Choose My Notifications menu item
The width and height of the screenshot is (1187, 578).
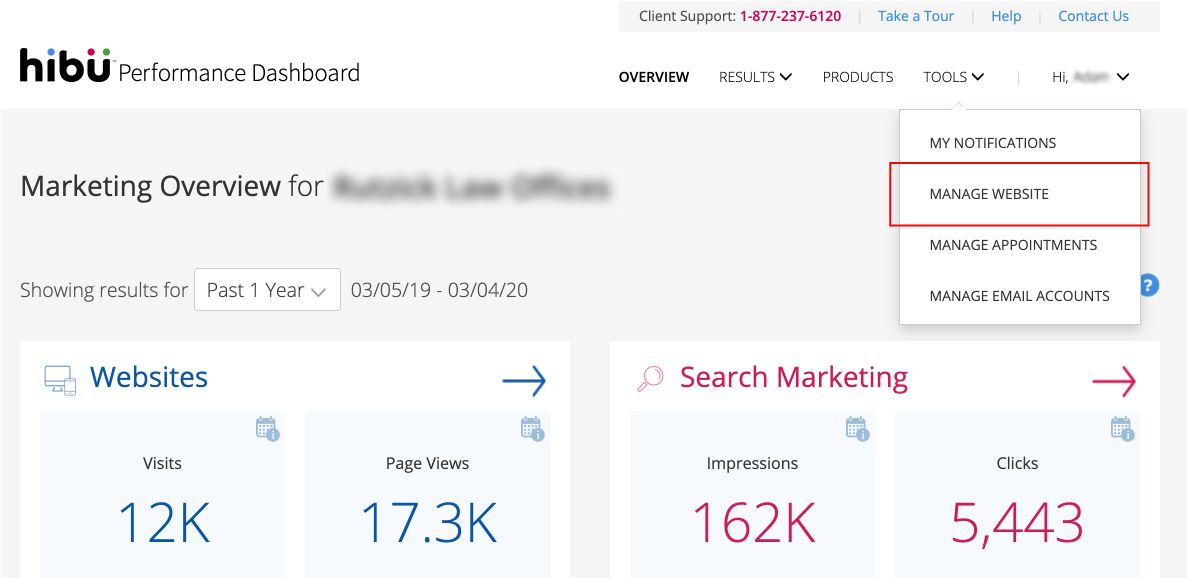click(992, 143)
